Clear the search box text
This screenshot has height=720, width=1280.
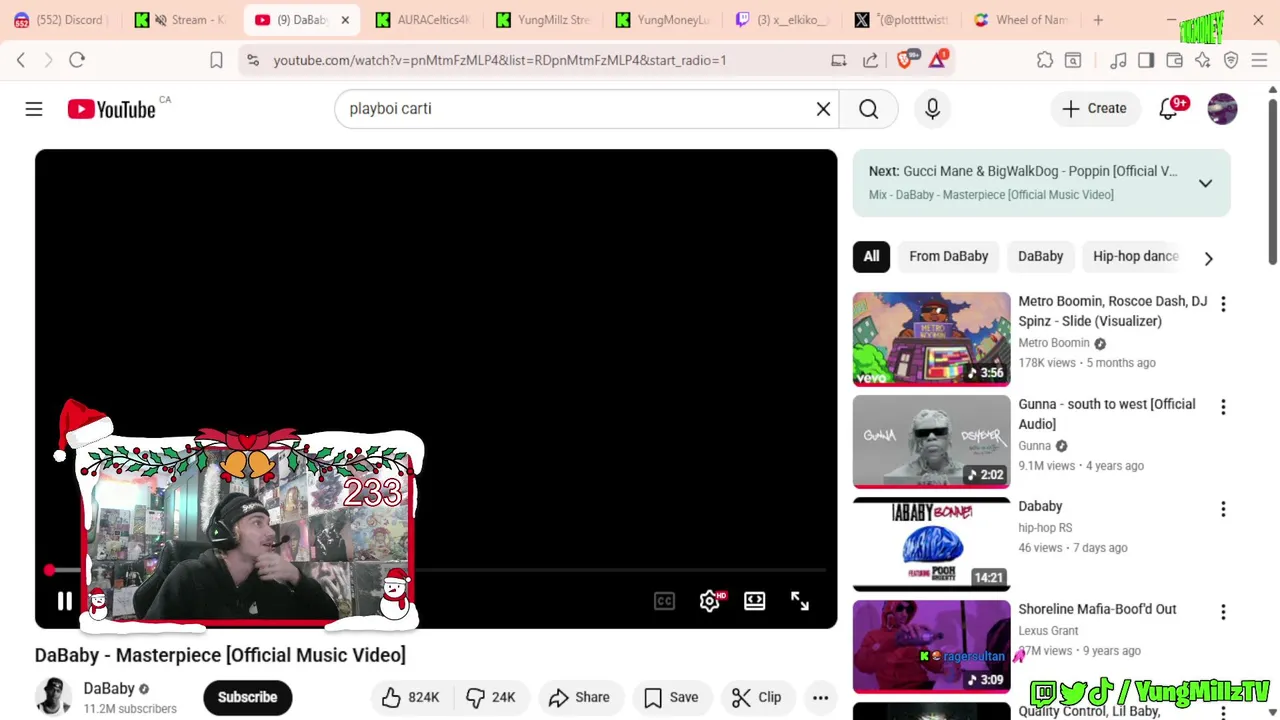tap(823, 109)
